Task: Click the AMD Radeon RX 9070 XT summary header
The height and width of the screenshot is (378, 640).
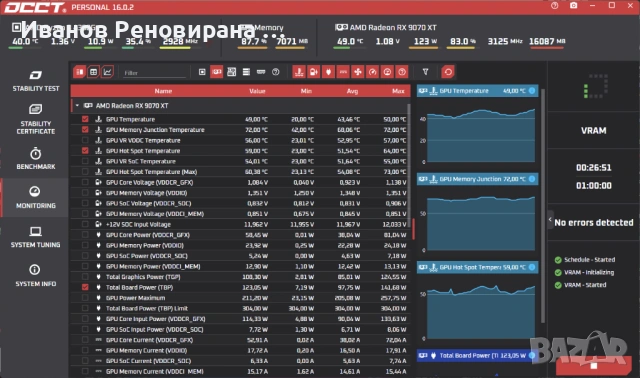Action: click(x=386, y=27)
